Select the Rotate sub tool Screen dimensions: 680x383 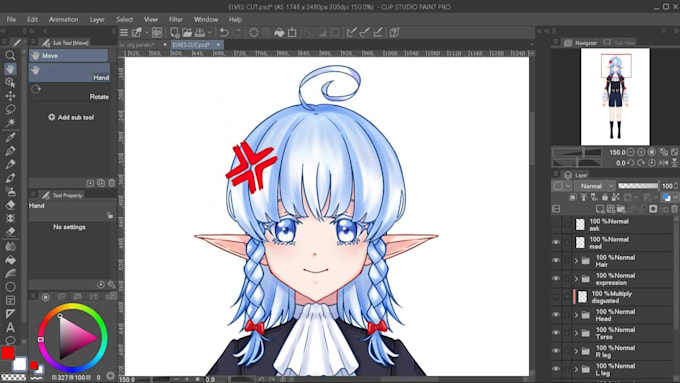click(69, 92)
